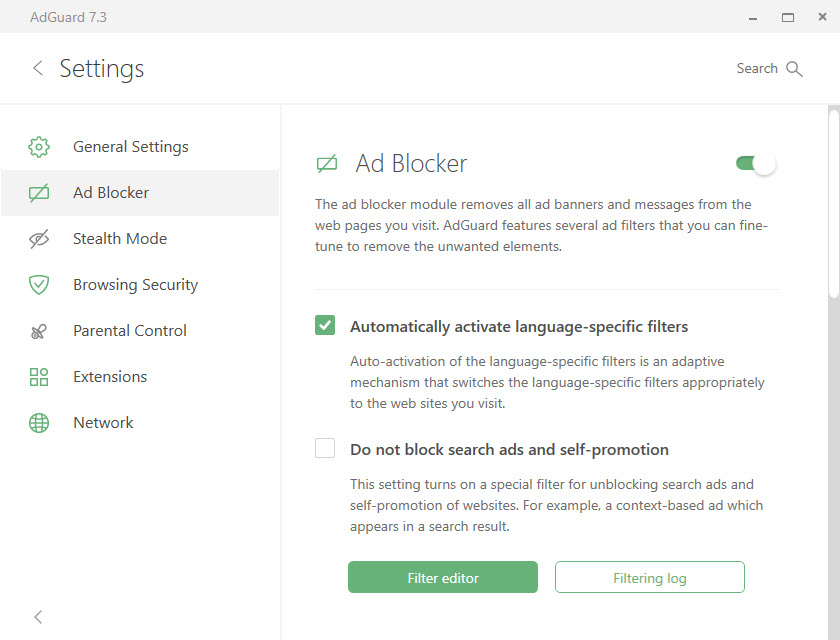Image resolution: width=840 pixels, height=640 pixels.
Task: Check do not block search ads box
Action: click(x=325, y=448)
